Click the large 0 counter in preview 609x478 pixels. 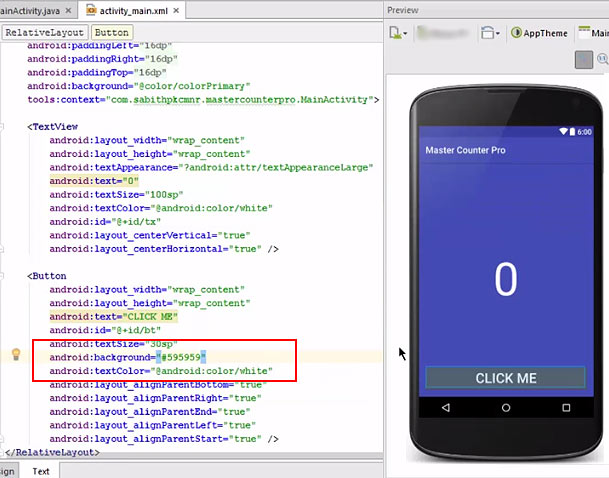tap(506, 280)
